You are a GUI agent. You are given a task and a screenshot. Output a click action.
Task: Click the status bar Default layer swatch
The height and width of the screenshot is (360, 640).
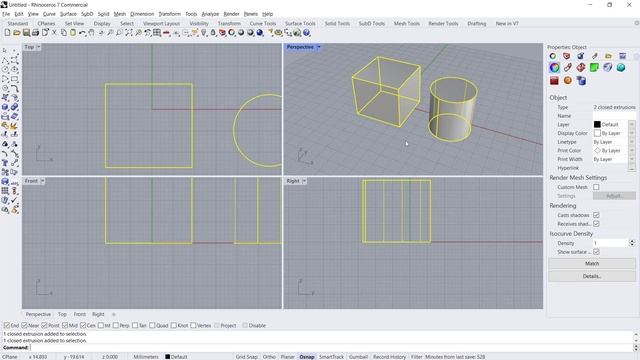click(167, 357)
